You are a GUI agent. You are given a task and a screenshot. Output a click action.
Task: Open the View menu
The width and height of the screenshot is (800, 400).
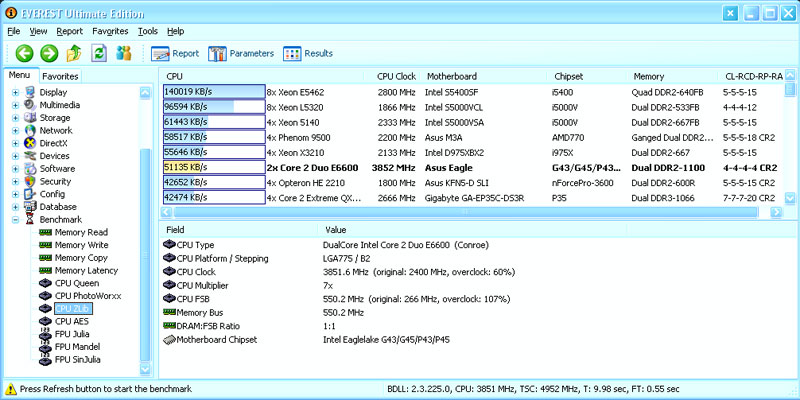38,31
